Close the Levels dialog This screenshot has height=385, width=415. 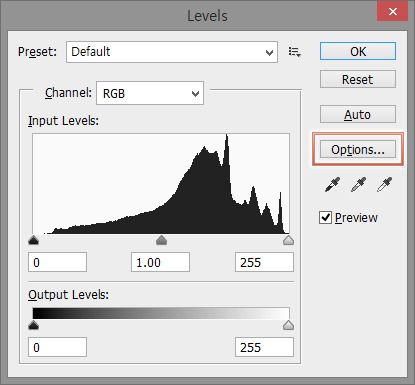[393, 12]
